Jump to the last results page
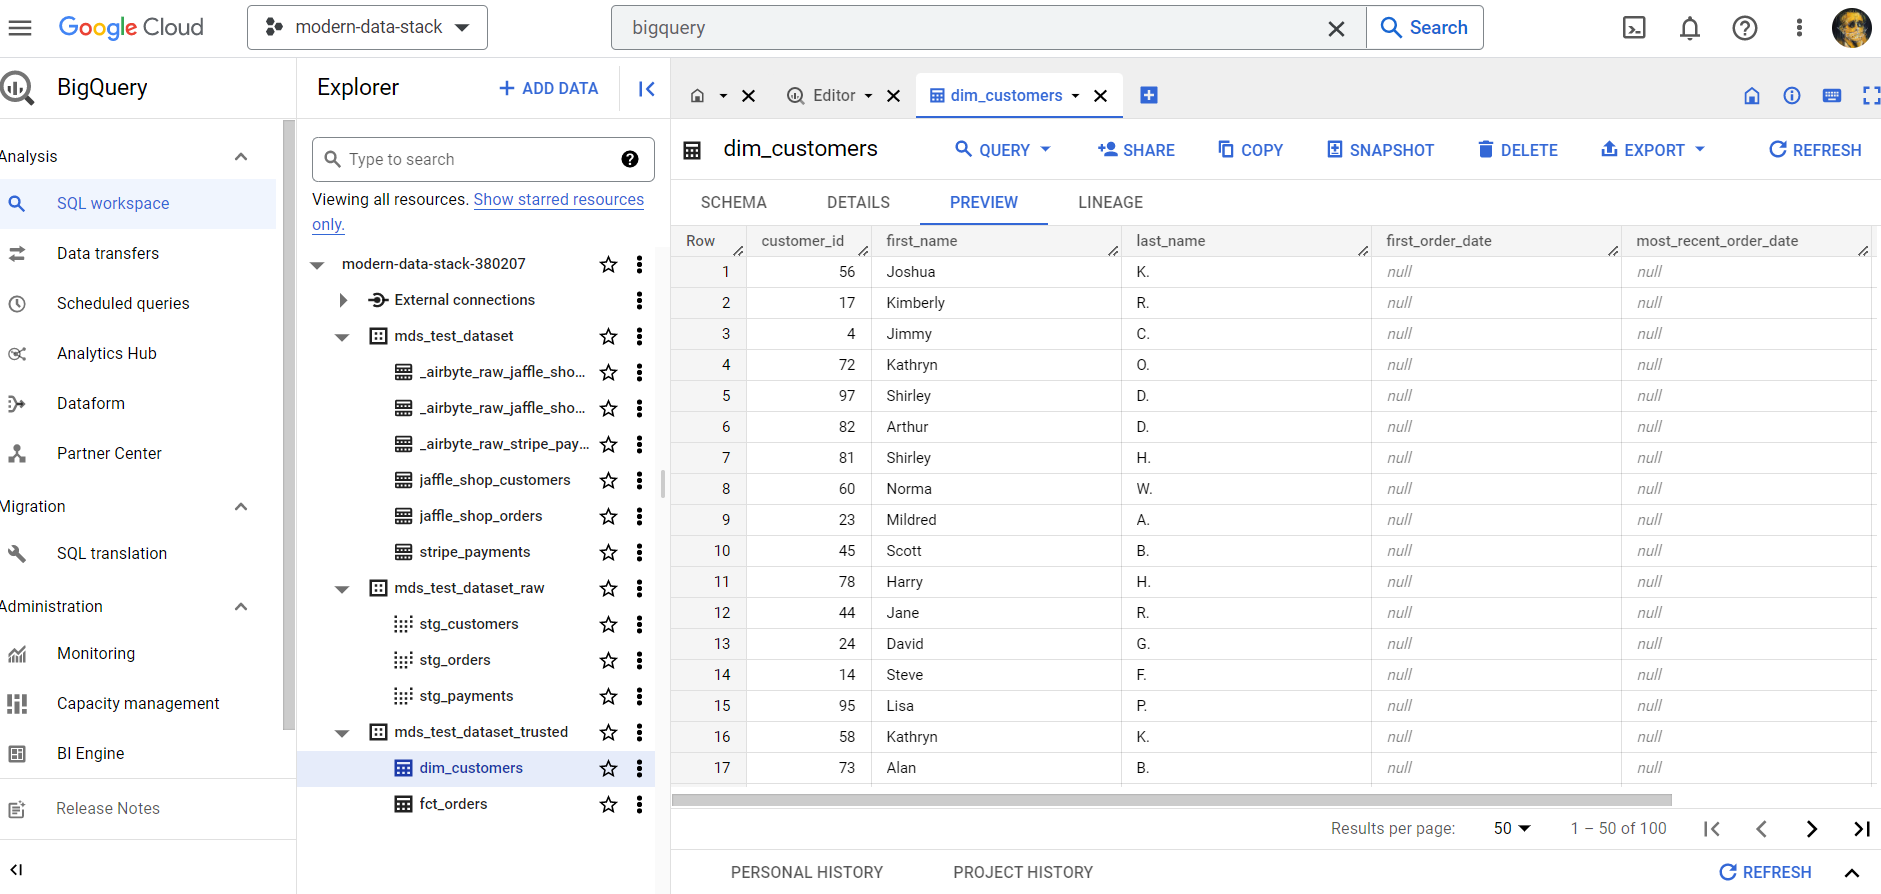 [1861, 828]
